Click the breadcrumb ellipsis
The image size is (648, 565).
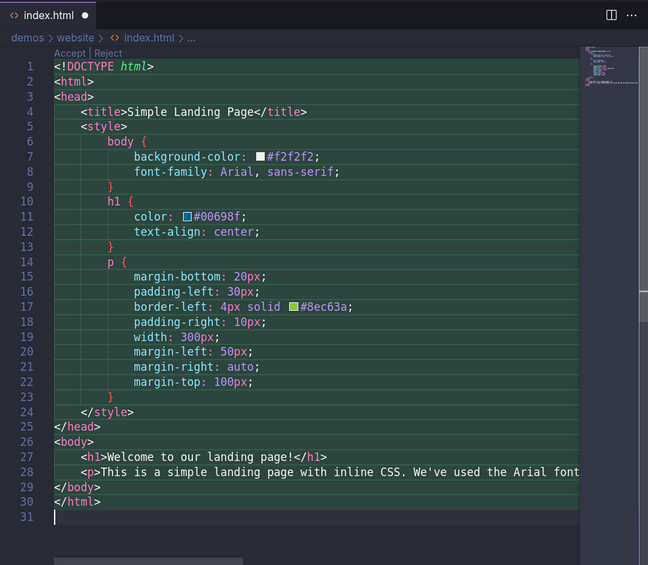pyautogui.click(x=191, y=39)
